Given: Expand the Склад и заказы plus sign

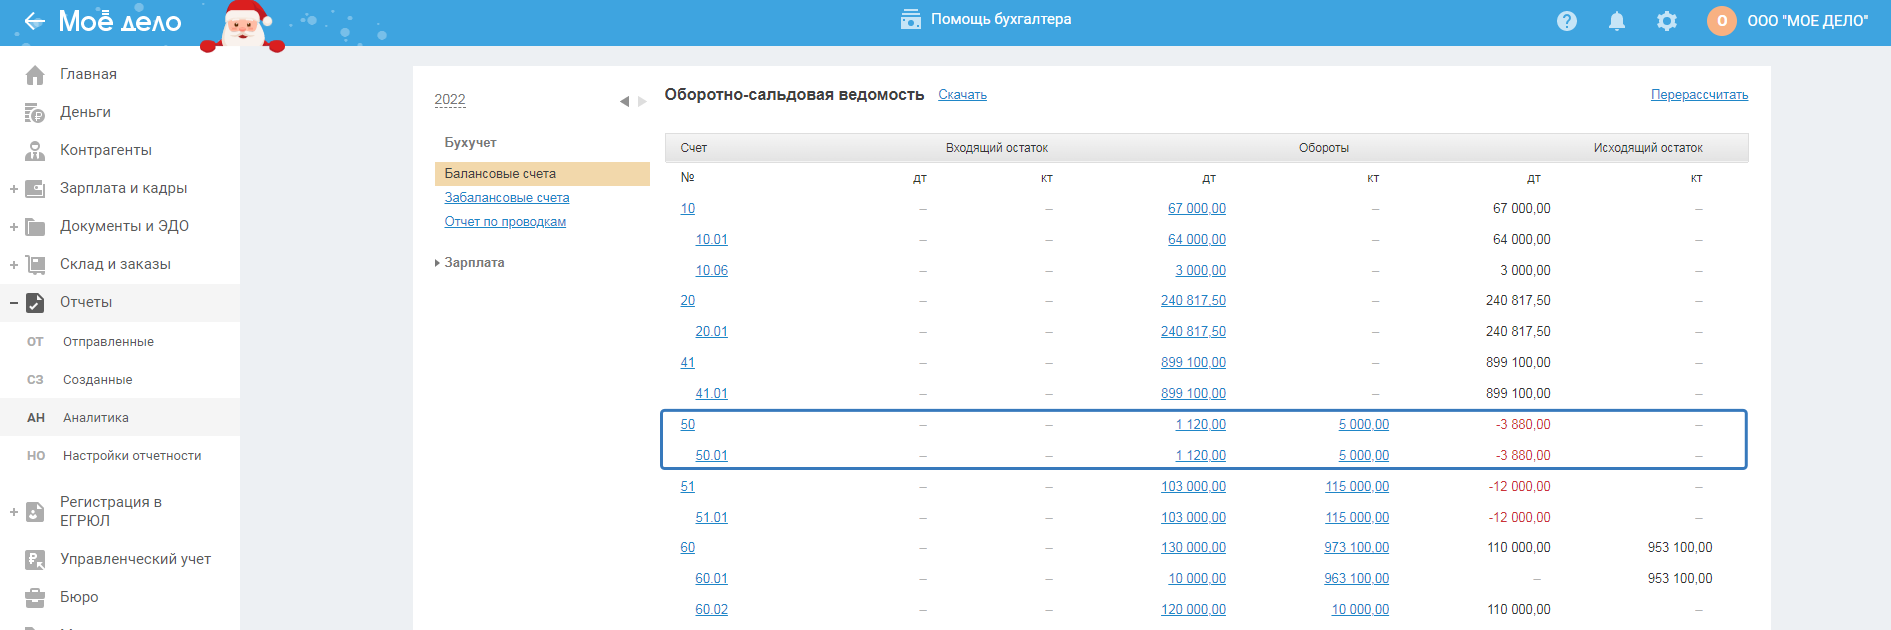Looking at the screenshot, I should tap(14, 265).
